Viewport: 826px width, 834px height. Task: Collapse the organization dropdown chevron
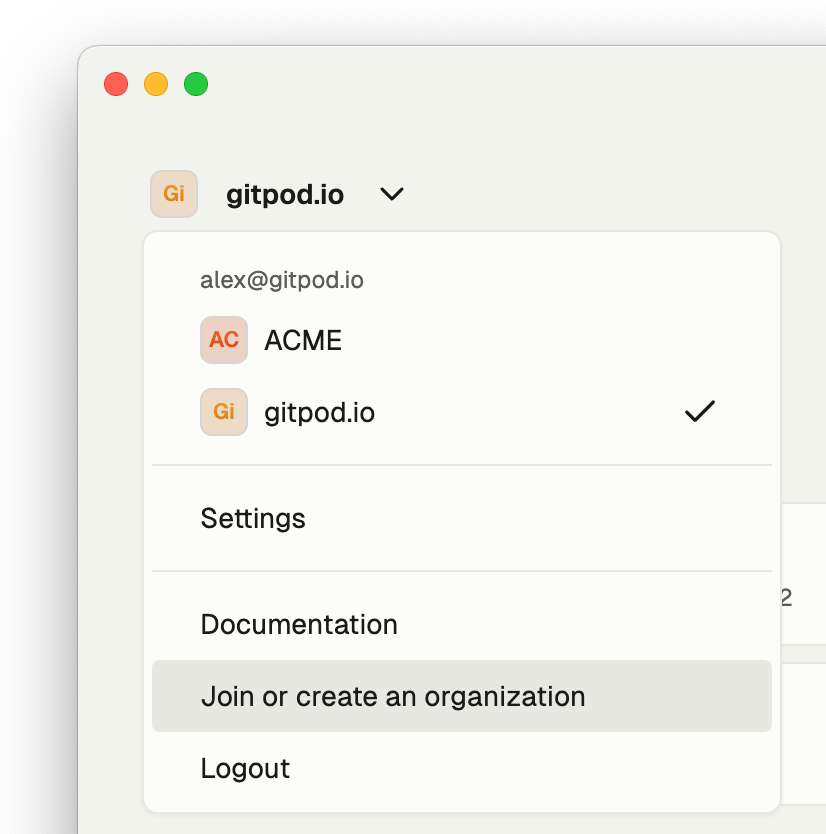coord(392,194)
